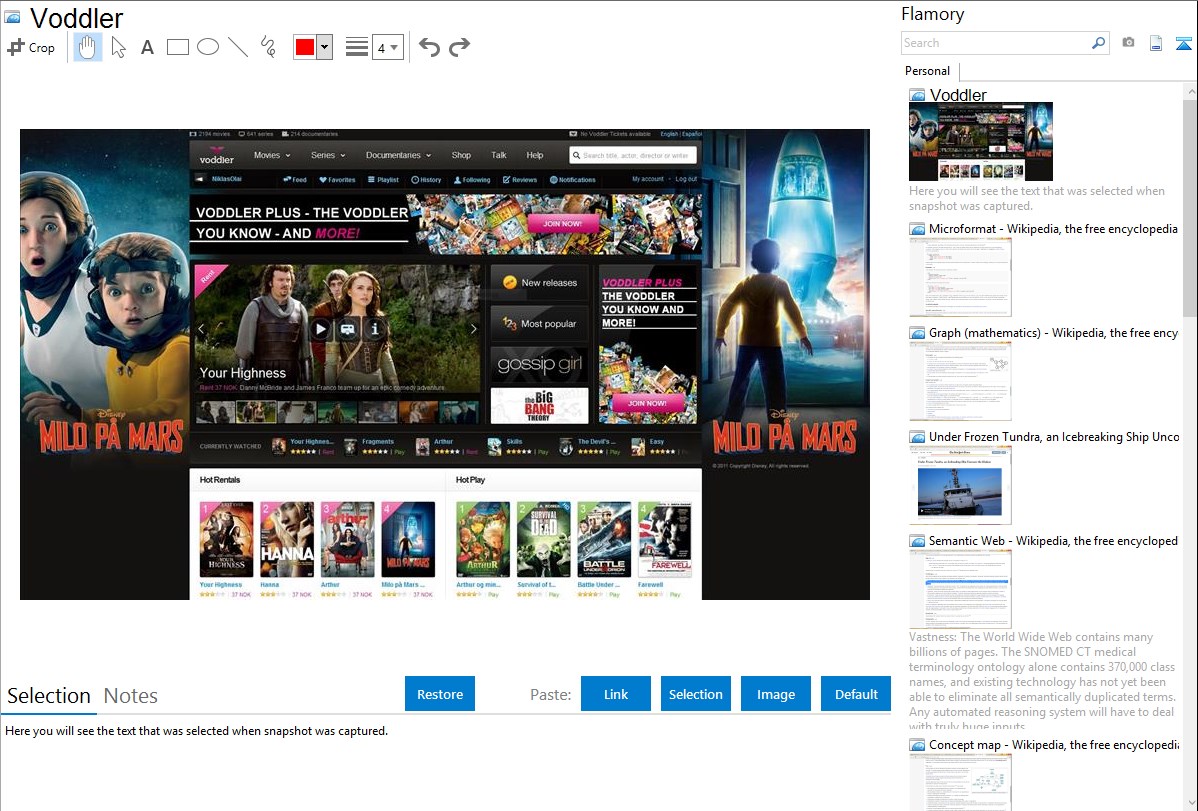Pick the rectangle drawing tool
This screenshot has height=811, width=1198.
coord(177,47)
